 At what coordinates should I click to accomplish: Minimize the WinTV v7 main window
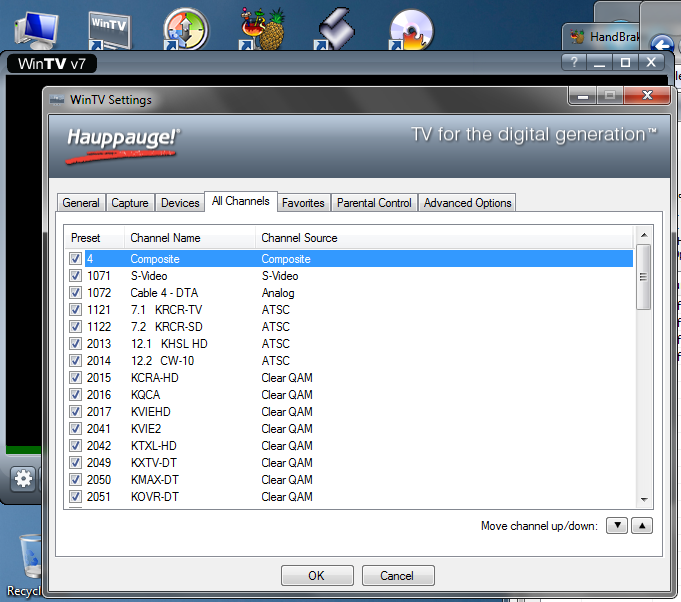click(599, 63)
